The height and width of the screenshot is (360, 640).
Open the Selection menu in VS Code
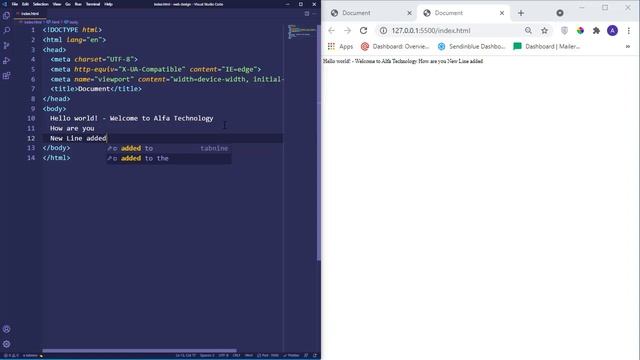pos(40,4)
